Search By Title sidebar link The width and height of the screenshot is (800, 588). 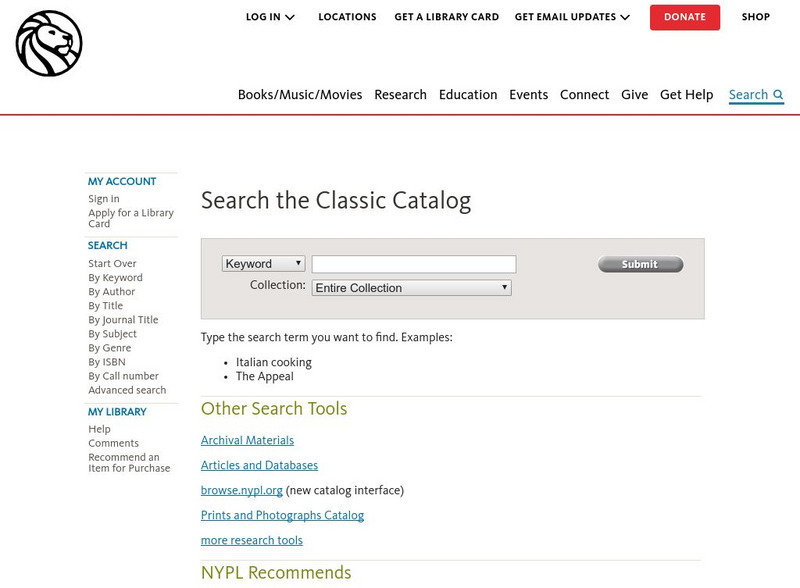pyautogui.click(x=106, y=306)
